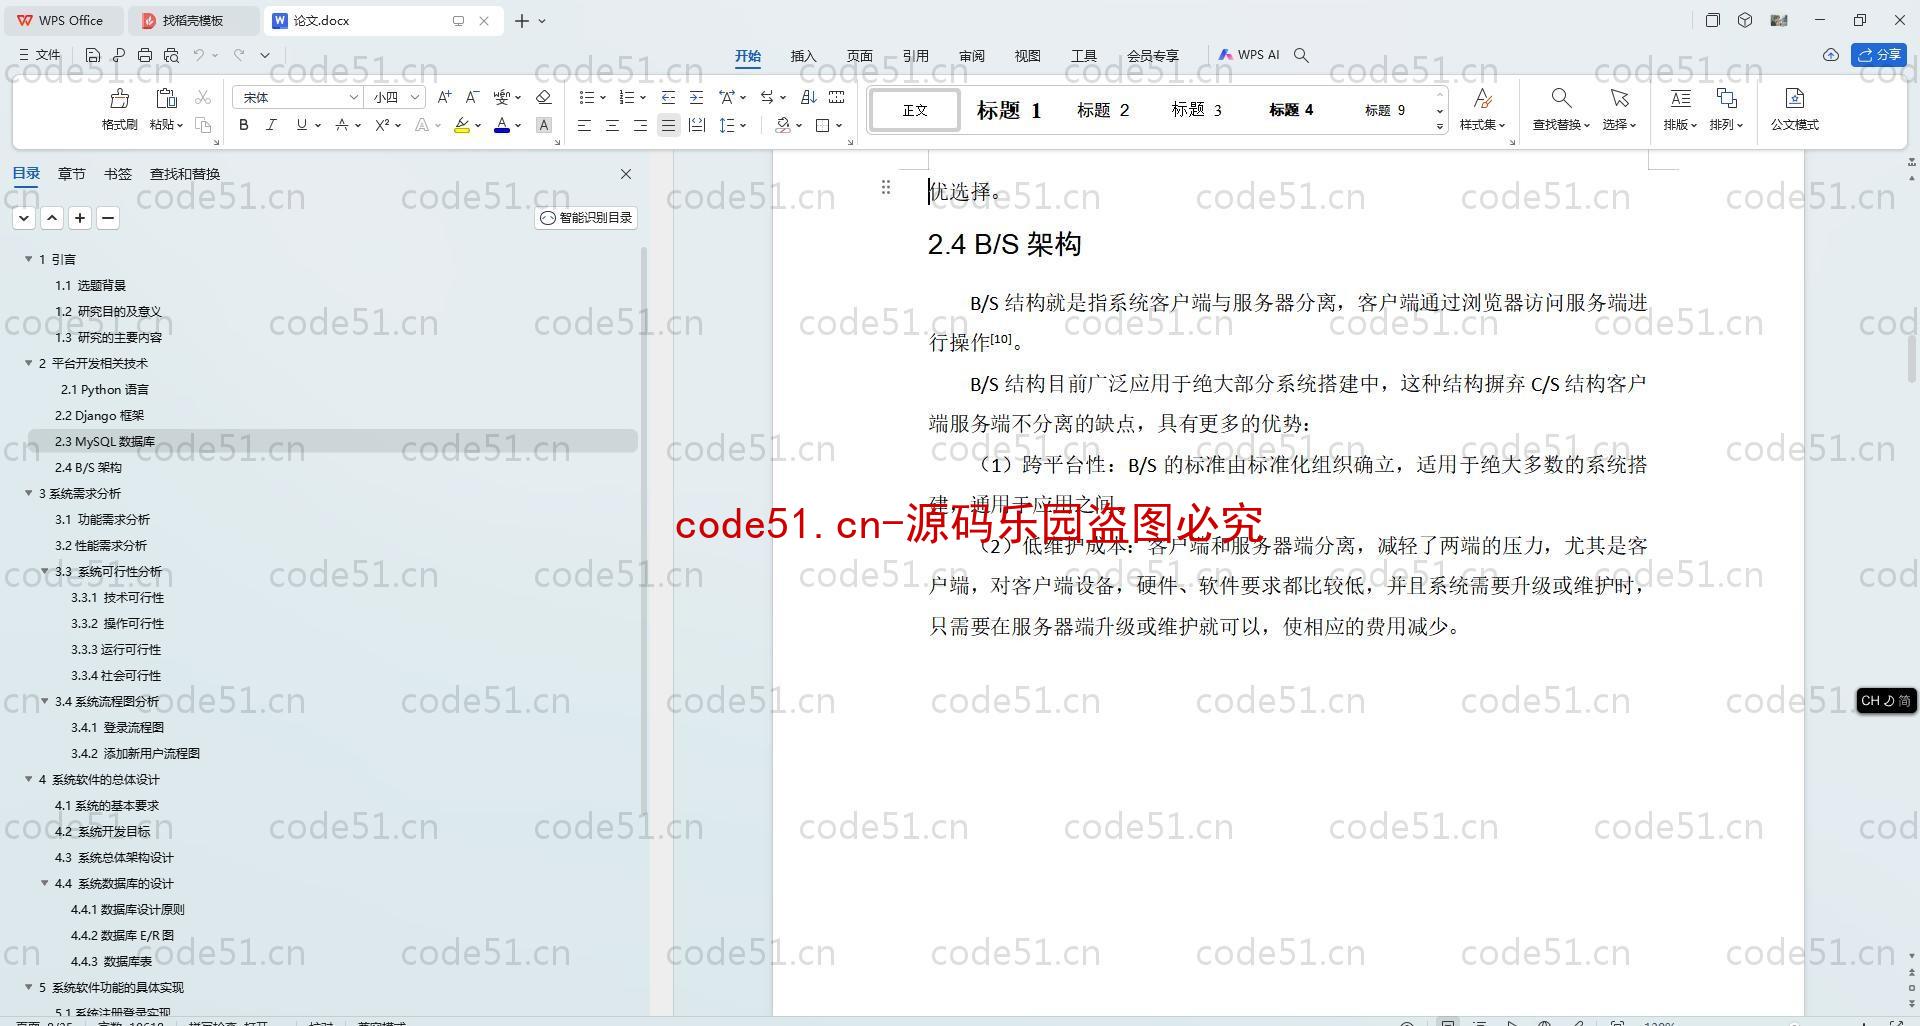Viewport: 1920px width, 1026px height.
Task: Switch to the 找稻壳模板 window tab
Action: (x=193, y=20)
